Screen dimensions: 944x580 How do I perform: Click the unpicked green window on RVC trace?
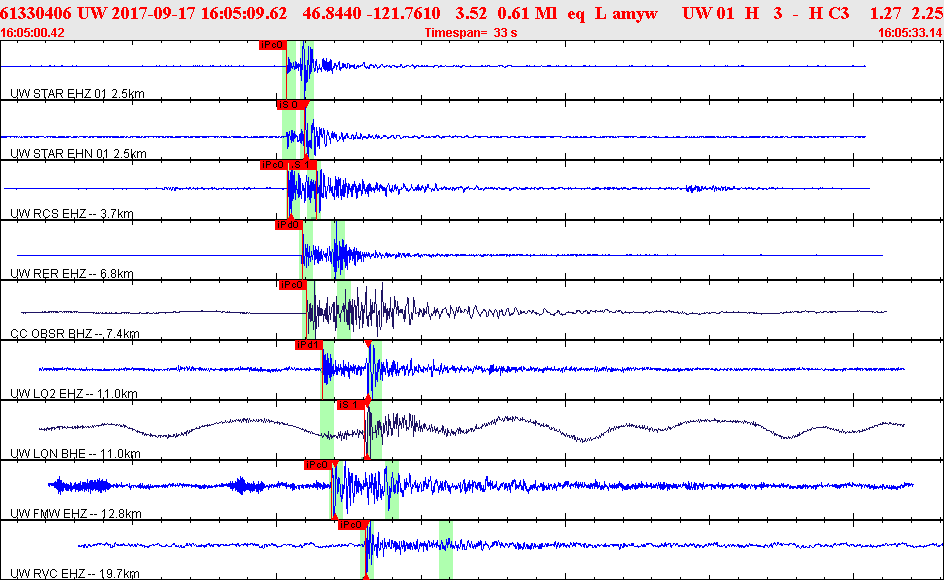click(446, 550)
